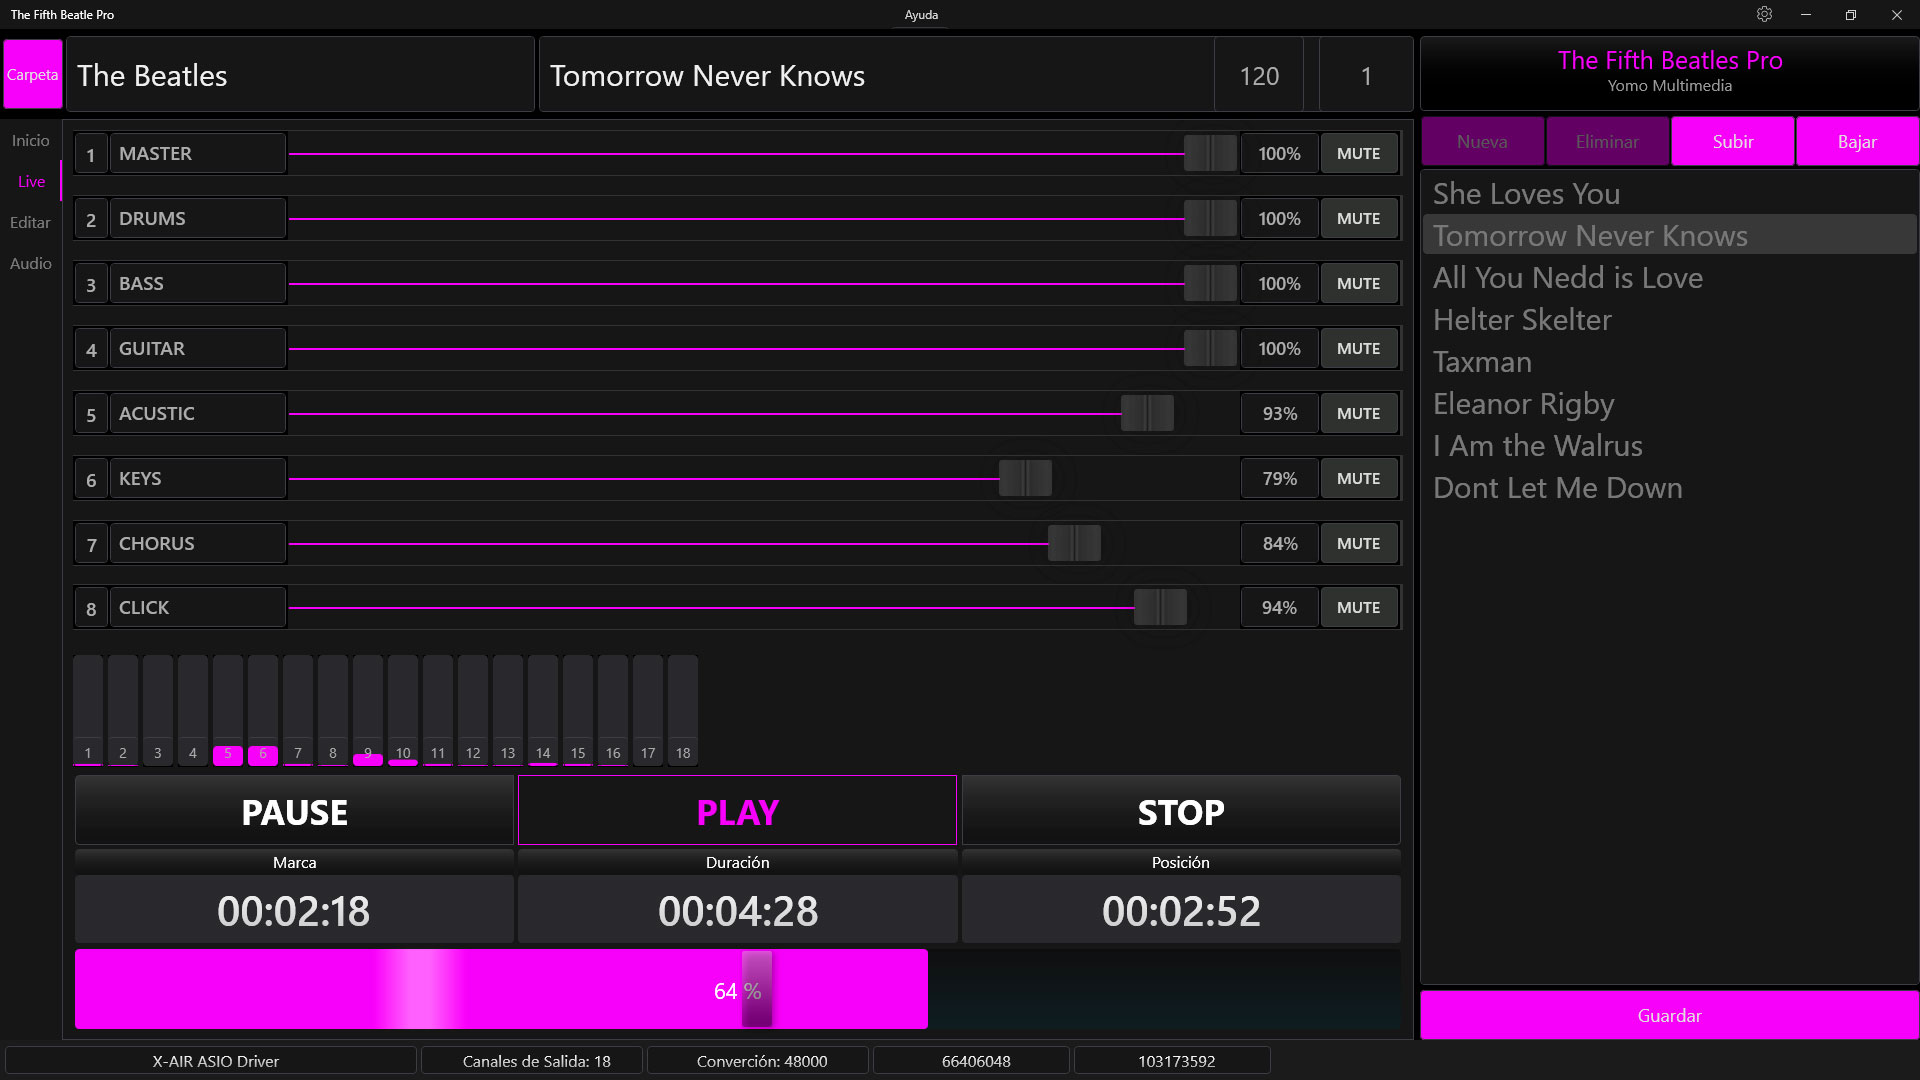Viewport: 1920px width, 1080px height.
Task: Switch to the Editar tab
Action: pos(30,223)
